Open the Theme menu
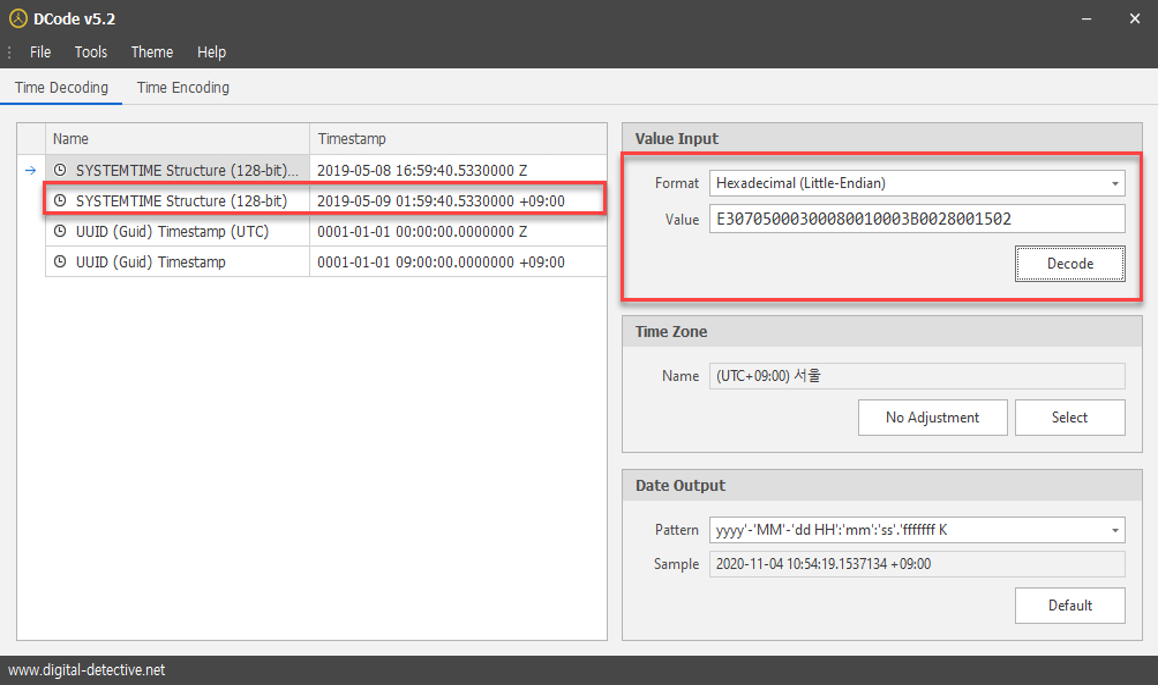Screen dimensions: 1158x685 [x=152, y=52]
